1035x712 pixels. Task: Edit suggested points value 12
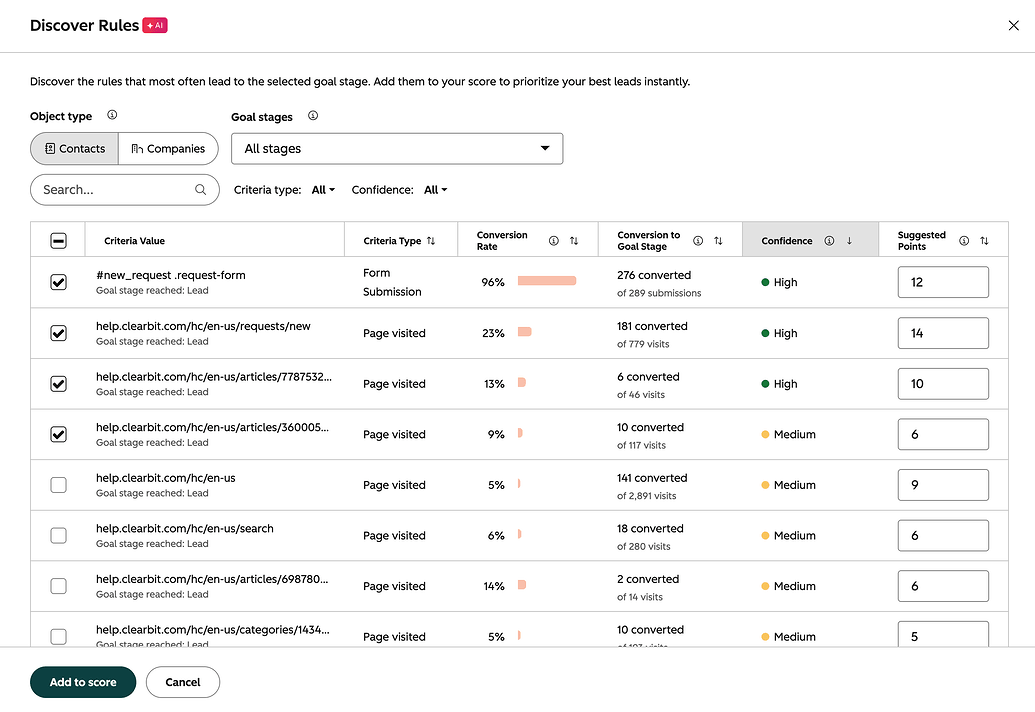[943, 282]
